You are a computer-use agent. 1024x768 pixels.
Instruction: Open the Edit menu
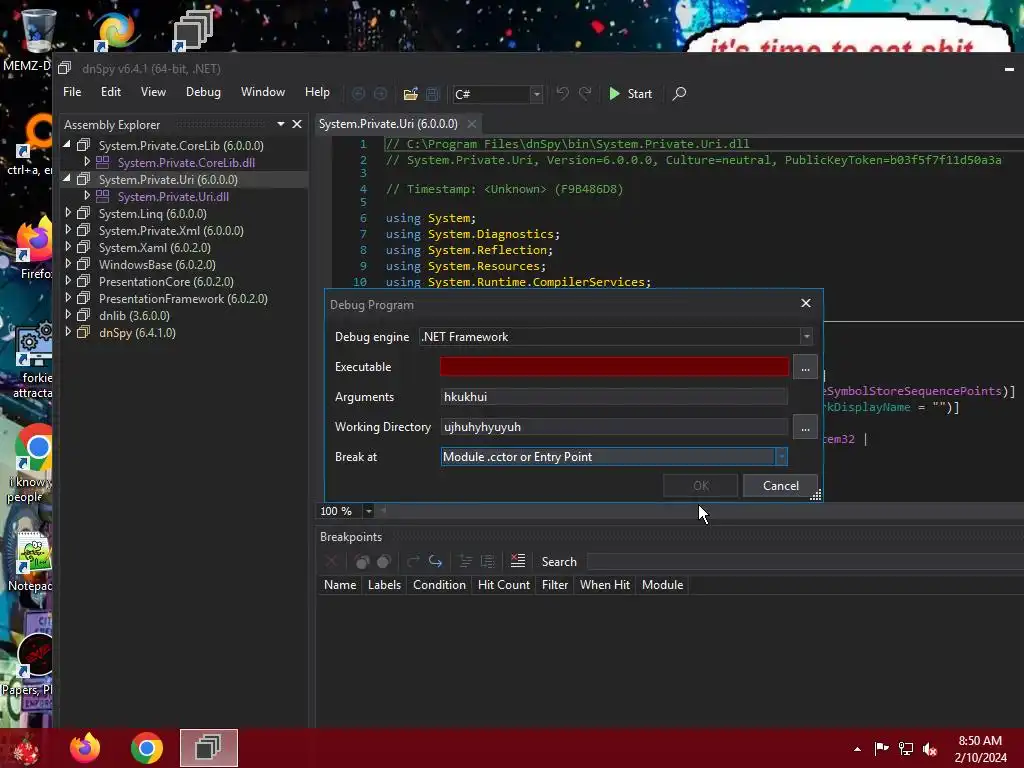pyautogui.click(x=110, y=92)
